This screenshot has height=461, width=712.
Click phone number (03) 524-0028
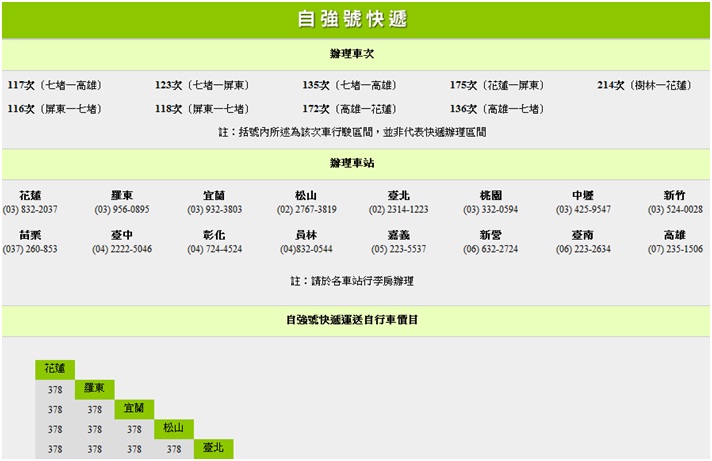[x=675, y=209]
